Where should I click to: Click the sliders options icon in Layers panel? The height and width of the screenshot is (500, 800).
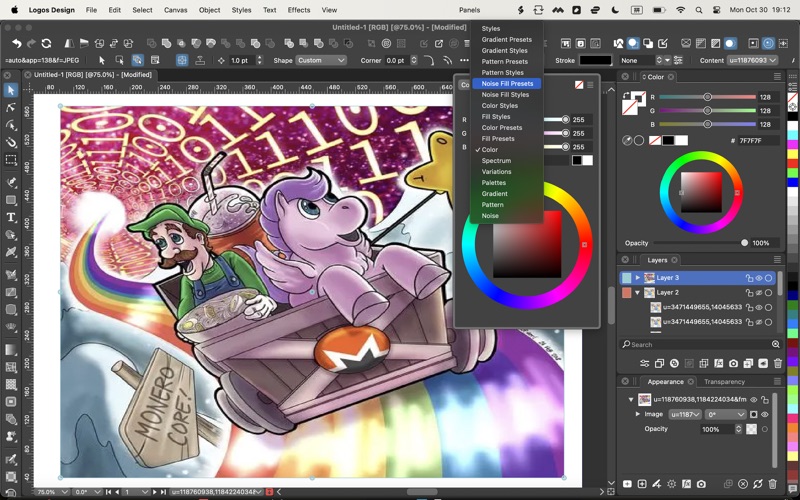(644, 363)
